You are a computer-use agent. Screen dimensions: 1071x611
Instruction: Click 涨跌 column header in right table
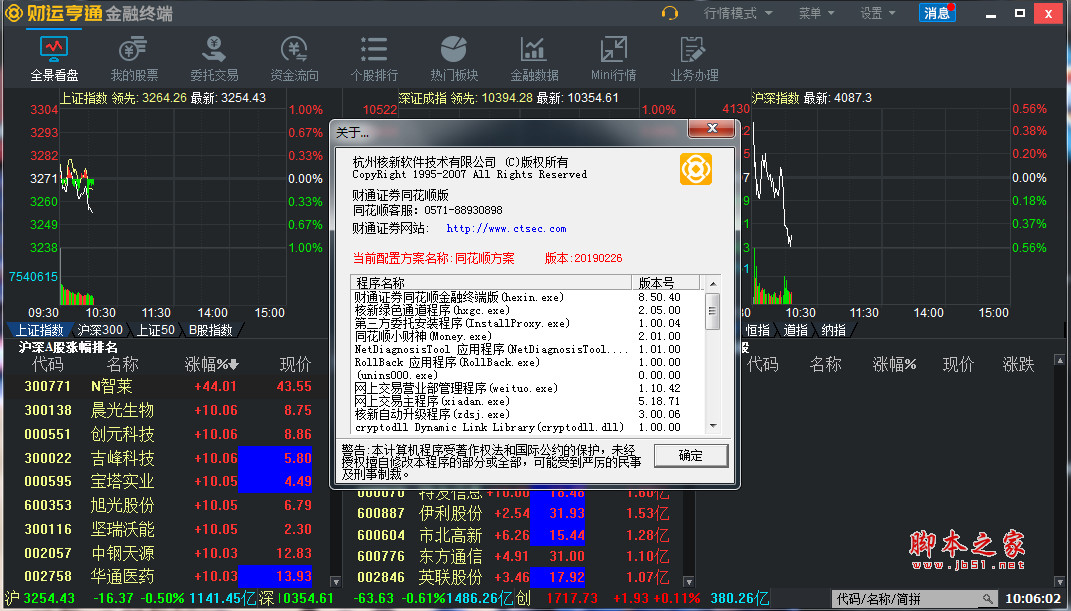point(1018,365)
